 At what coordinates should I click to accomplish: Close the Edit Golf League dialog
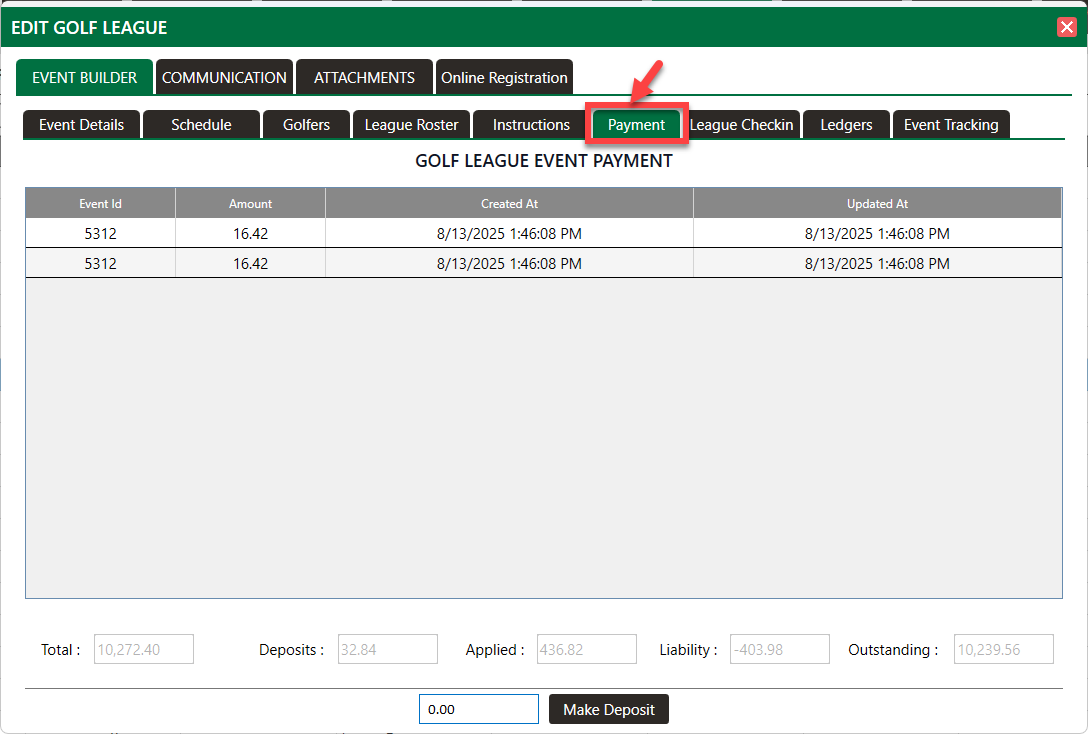1066,27
